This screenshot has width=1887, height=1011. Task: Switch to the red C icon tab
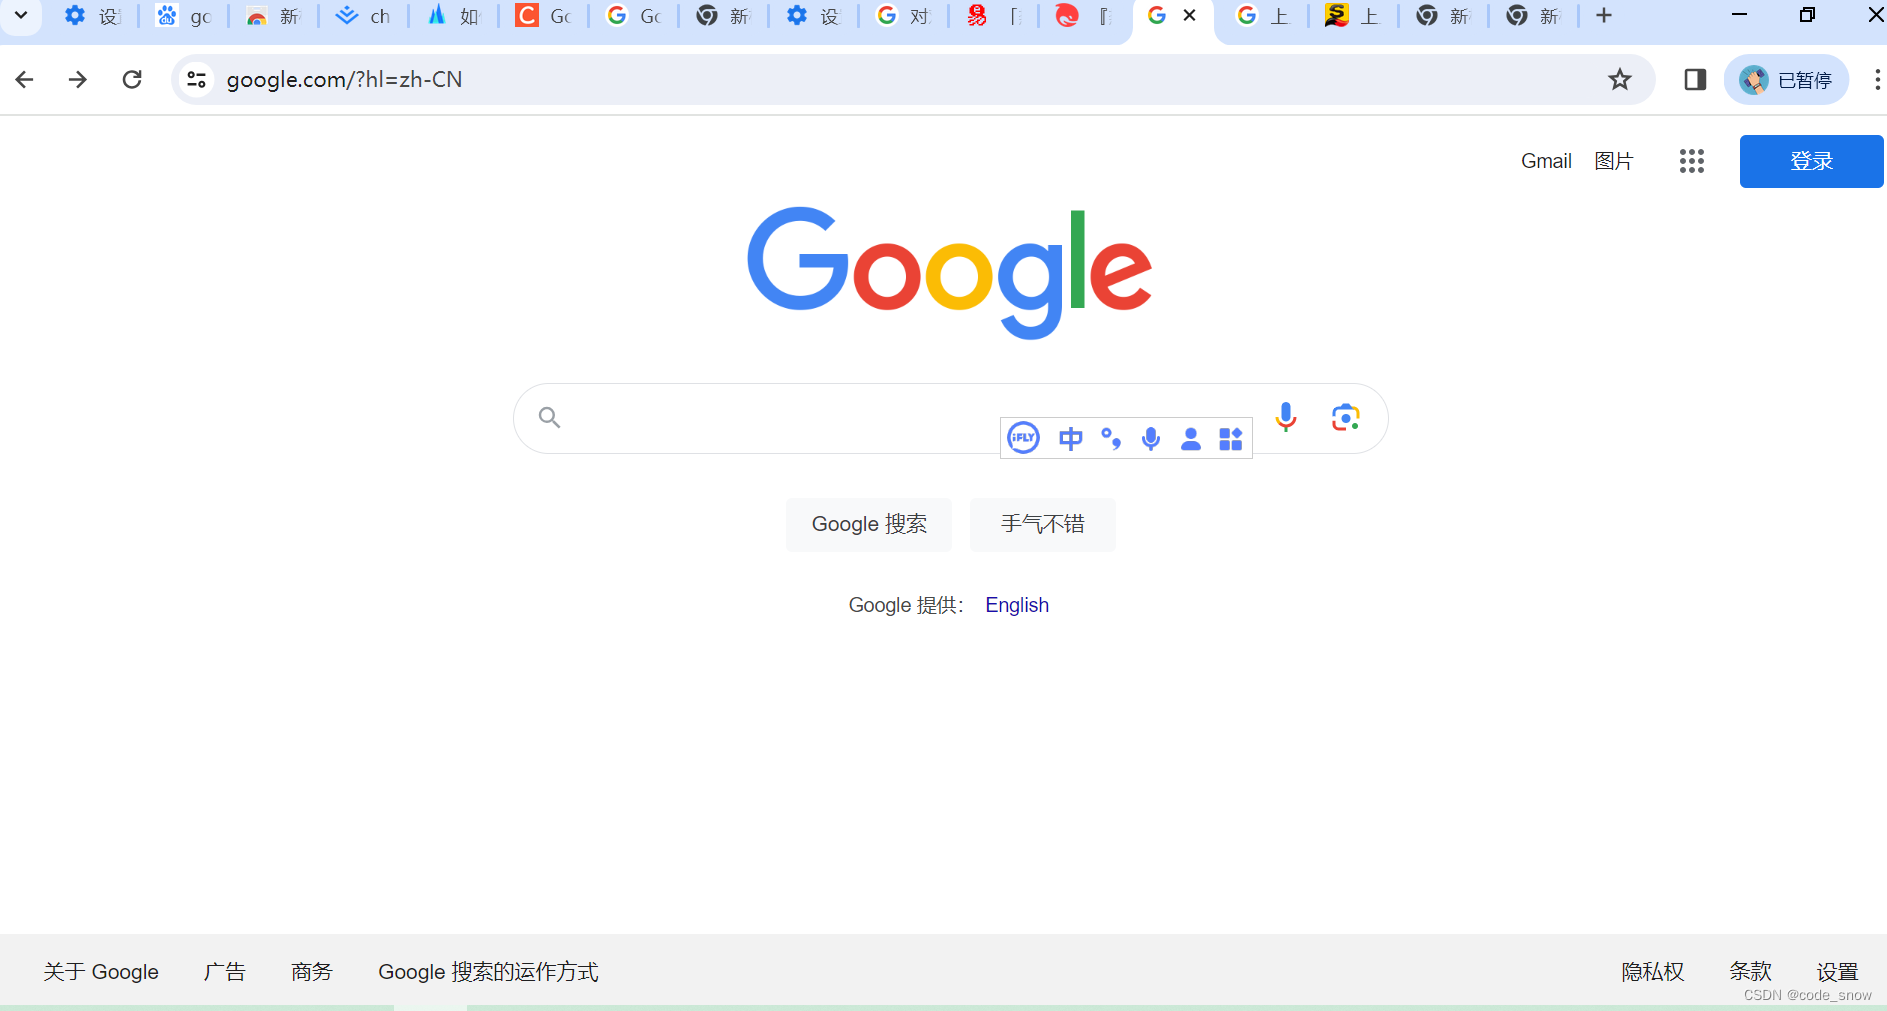pos(544,16)
